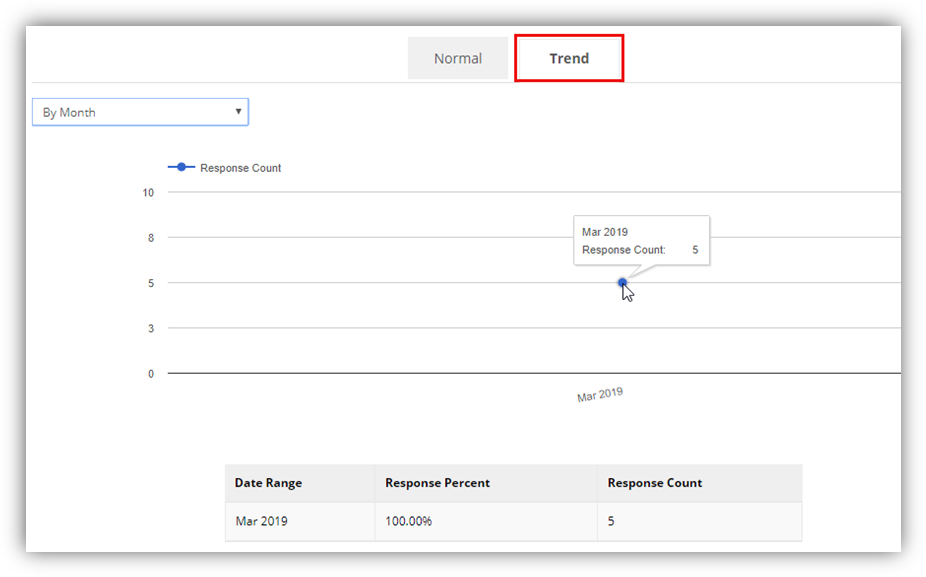926x577 pixels.
Task: Click the Mar 2019 title in the tooltip
Action: click(605, 232)
